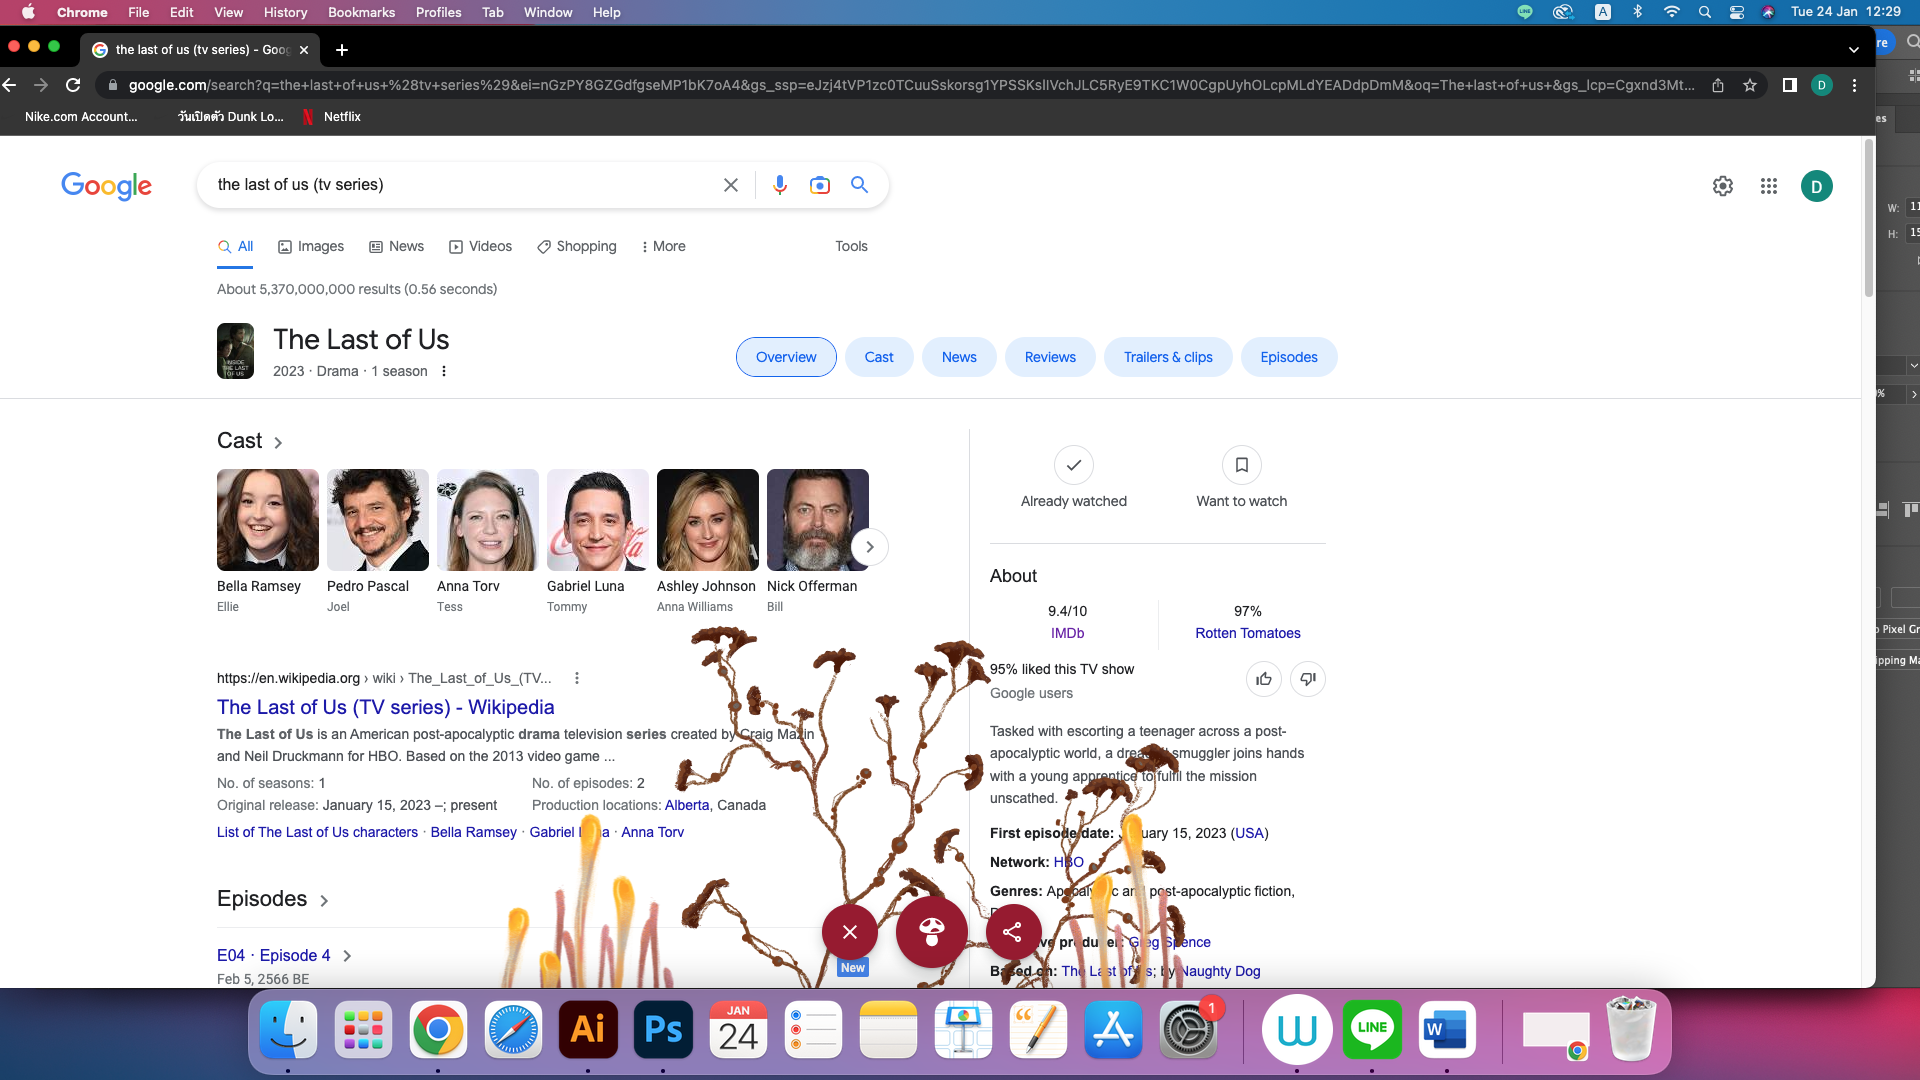Dislike this TV show with thumbs down
Screen dimensions: 1920x1080
click(x=1308, y=679)
